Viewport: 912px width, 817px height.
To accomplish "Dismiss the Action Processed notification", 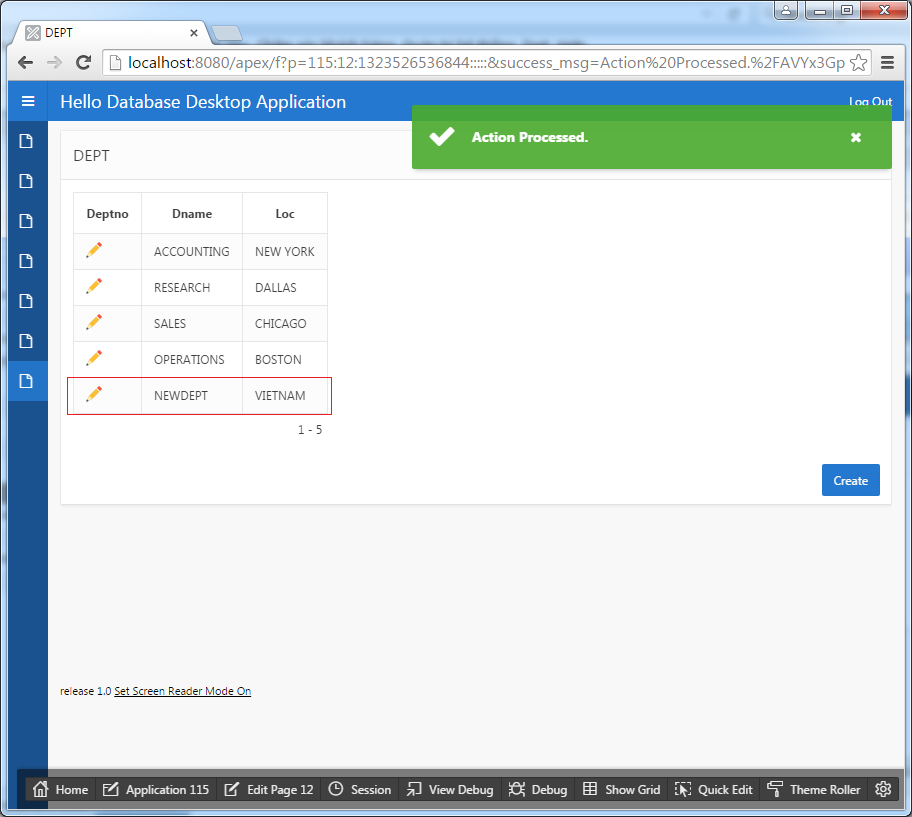I will (x=856, y=137).
